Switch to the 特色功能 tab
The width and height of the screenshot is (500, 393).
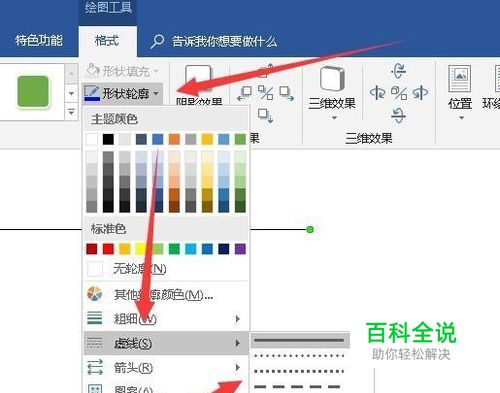[39, 41]
